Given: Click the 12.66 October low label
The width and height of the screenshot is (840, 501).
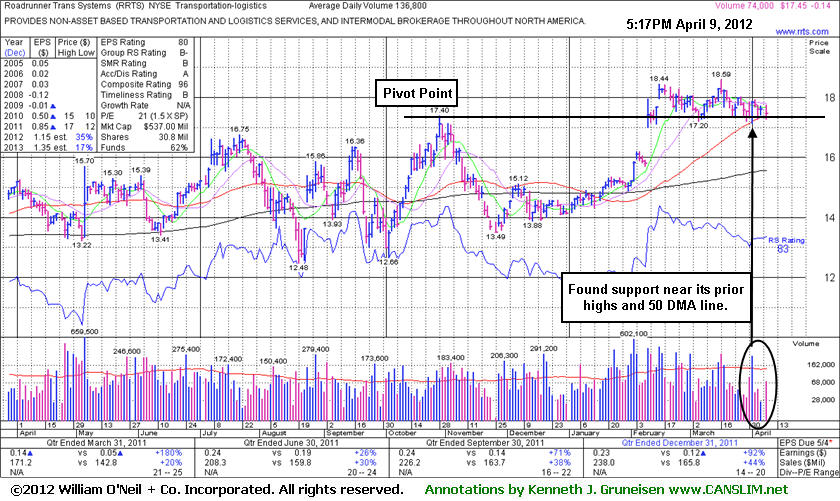Looking at the screenshot, I should click(x=388, y=262).
